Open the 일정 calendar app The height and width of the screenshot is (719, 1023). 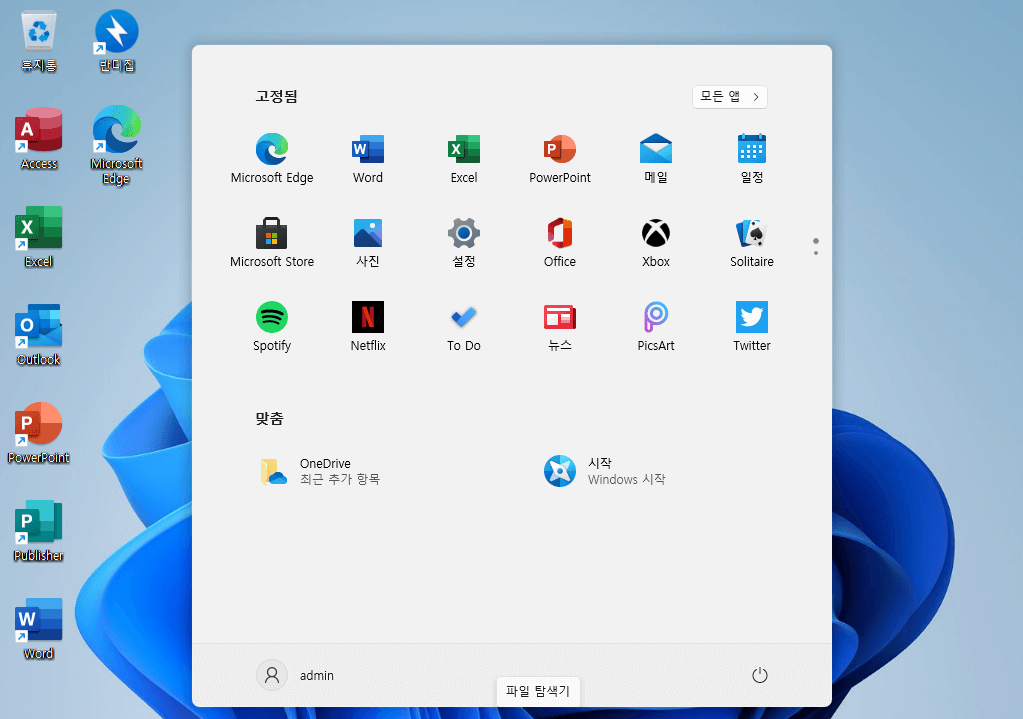751,159
